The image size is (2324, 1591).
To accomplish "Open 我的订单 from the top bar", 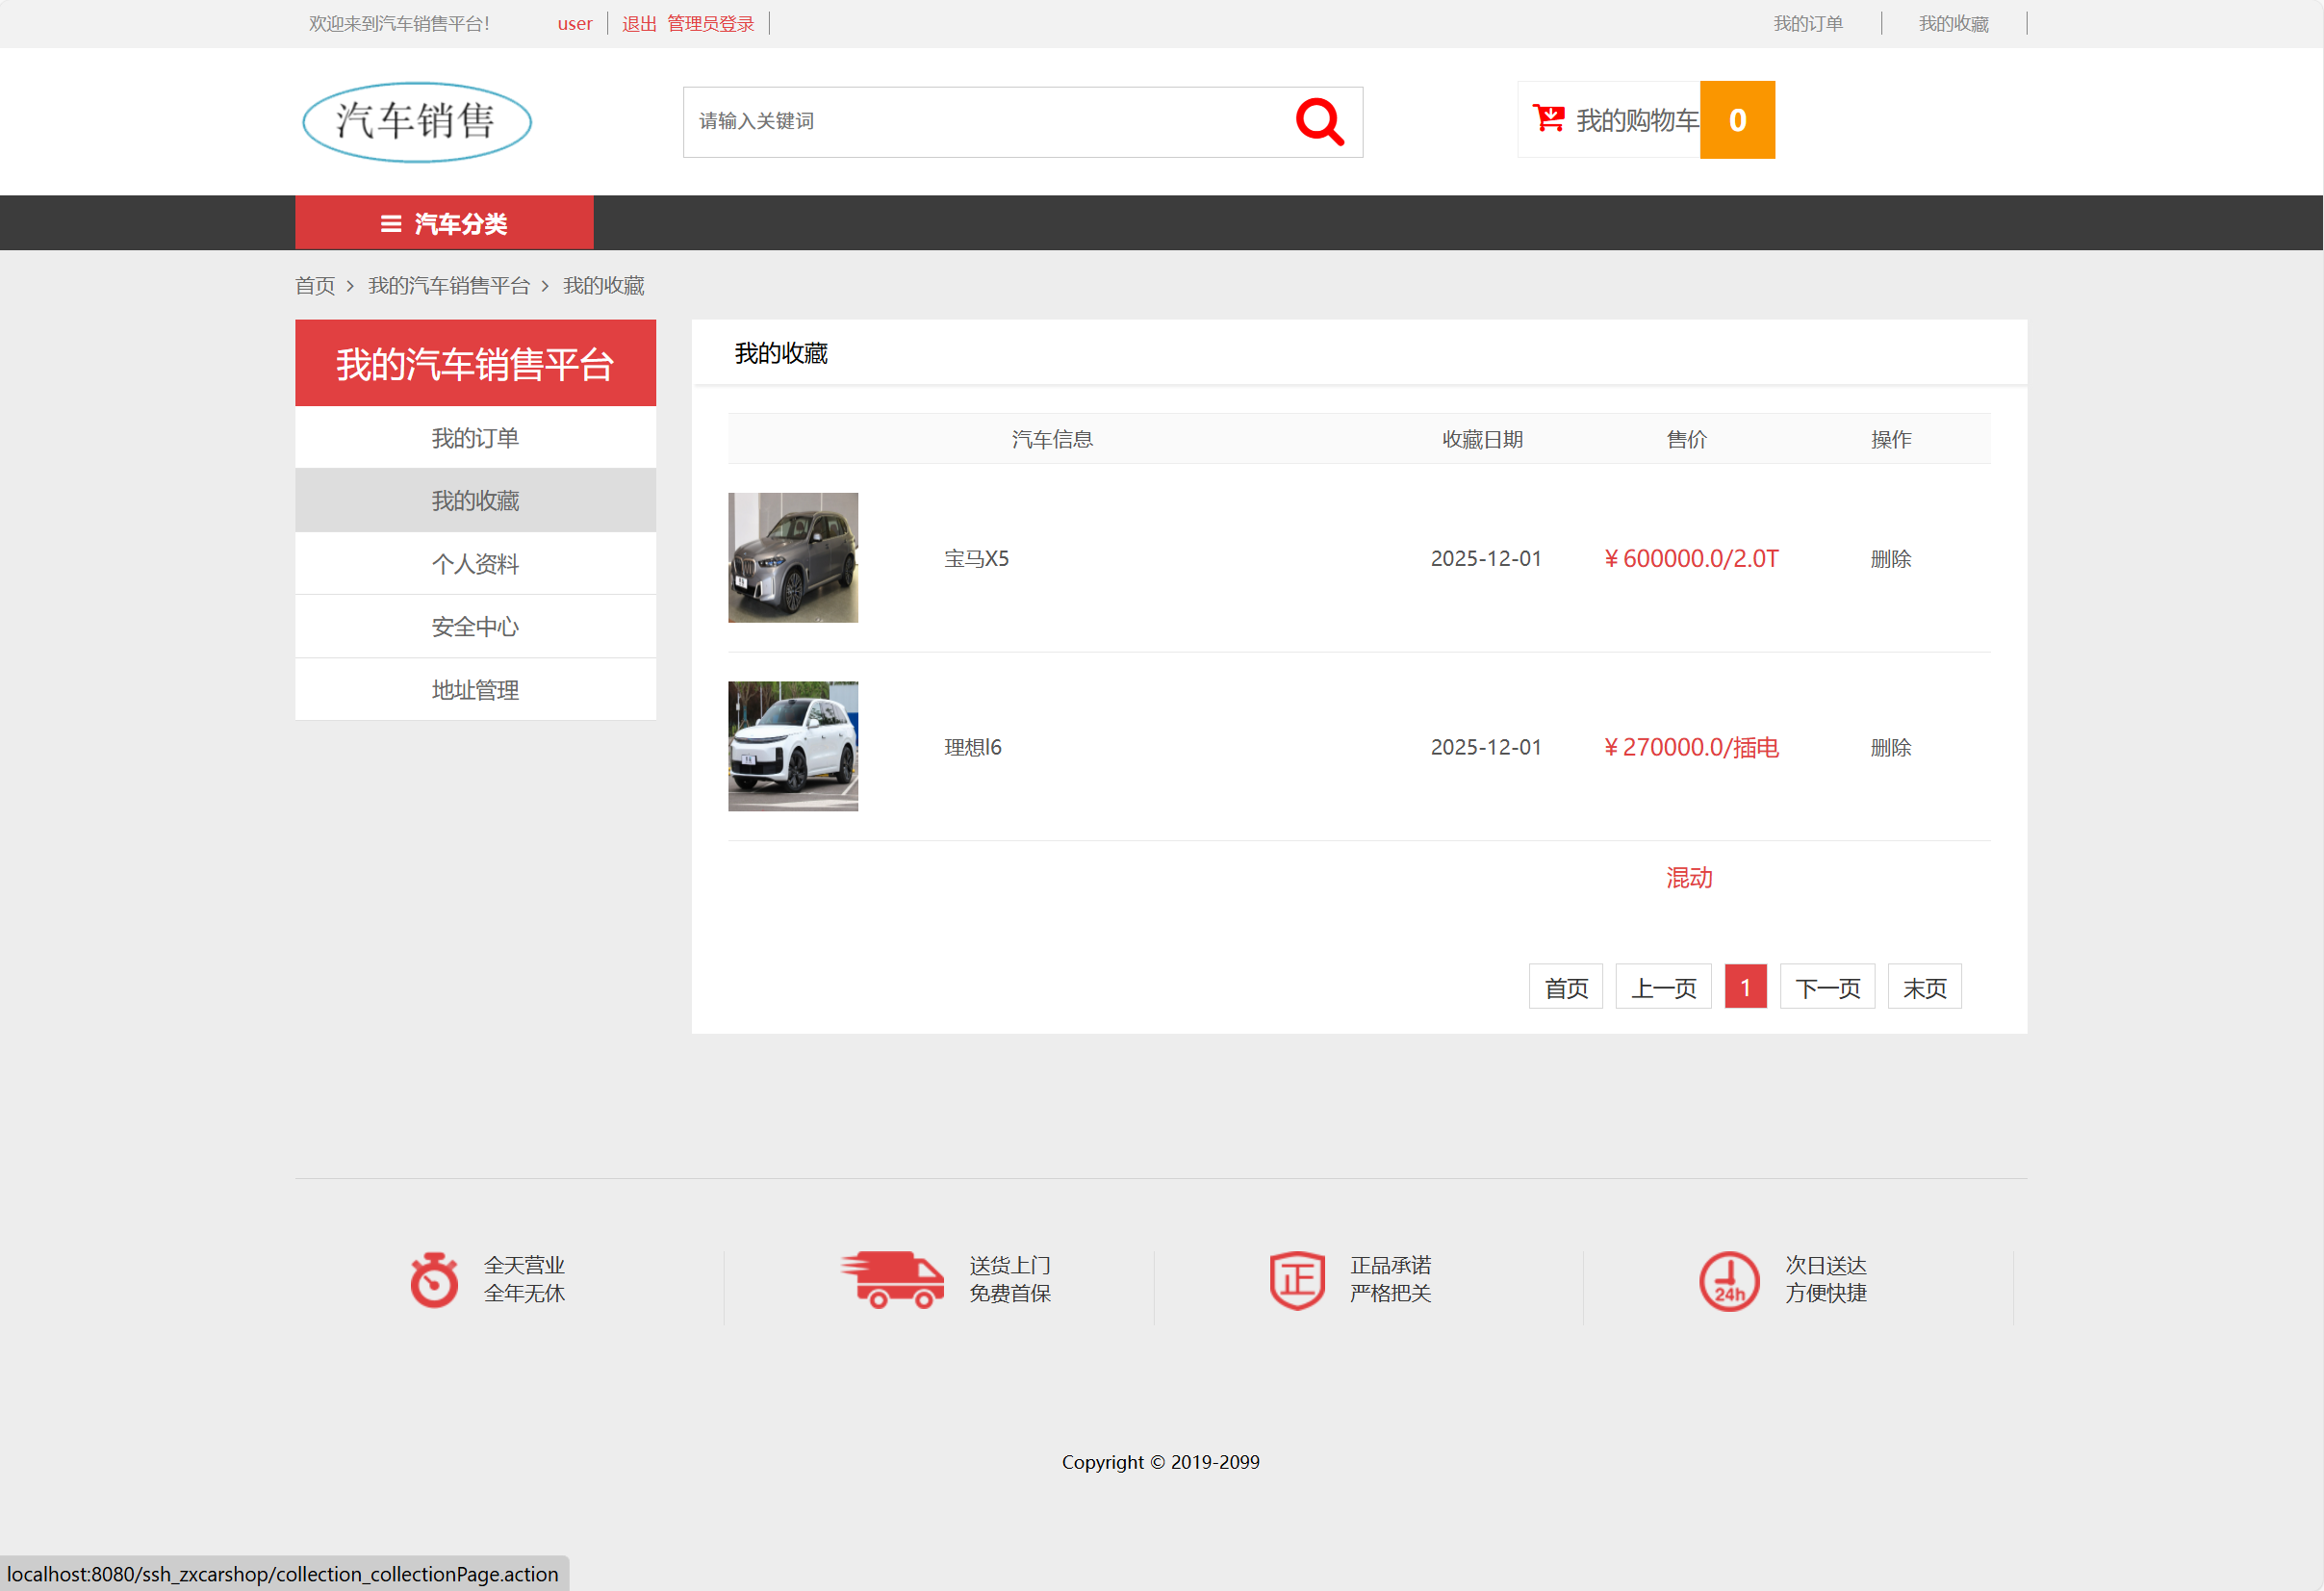I will pyautogui.click(x=1807, y=22).
